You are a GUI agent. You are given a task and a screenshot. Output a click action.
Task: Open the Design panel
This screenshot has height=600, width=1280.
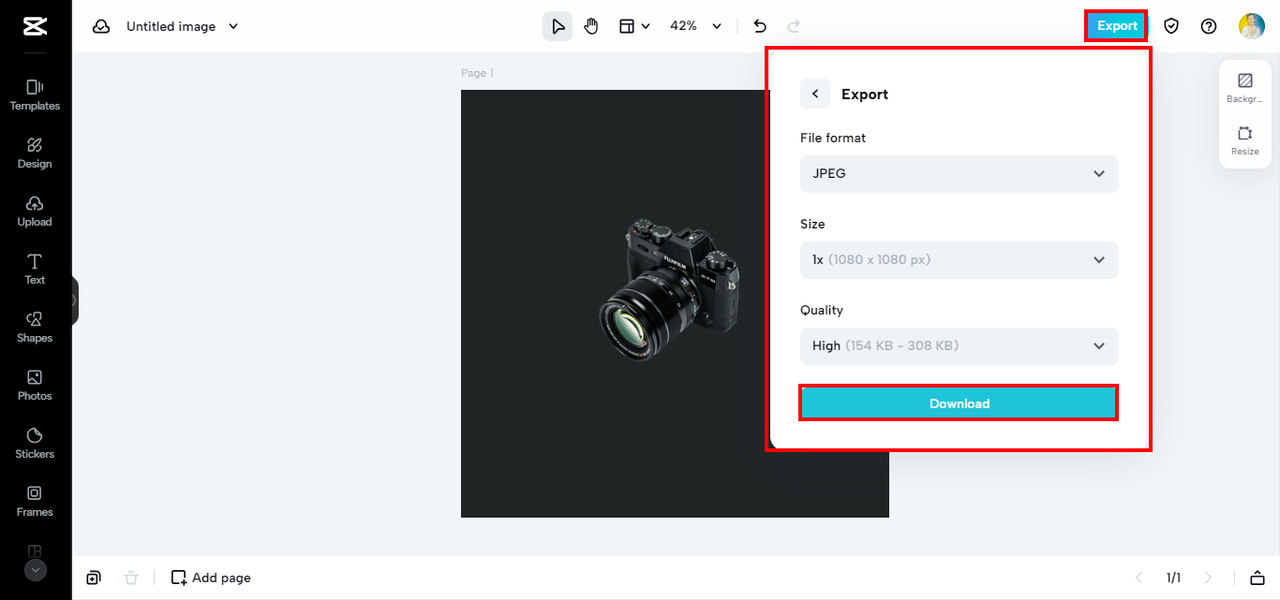(x=35, y=153)
